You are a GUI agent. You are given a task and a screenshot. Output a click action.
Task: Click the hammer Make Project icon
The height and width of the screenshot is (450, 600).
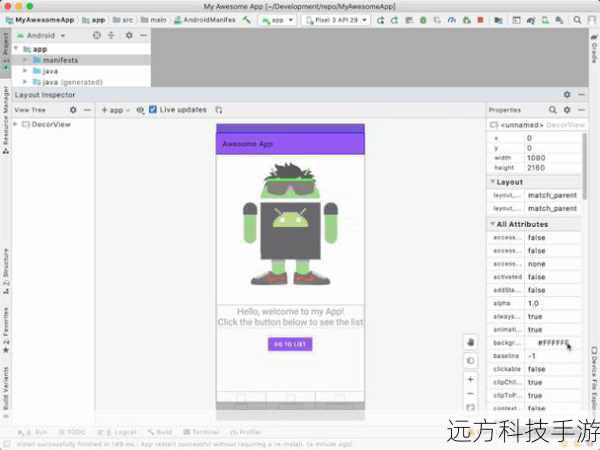[247, 20]
